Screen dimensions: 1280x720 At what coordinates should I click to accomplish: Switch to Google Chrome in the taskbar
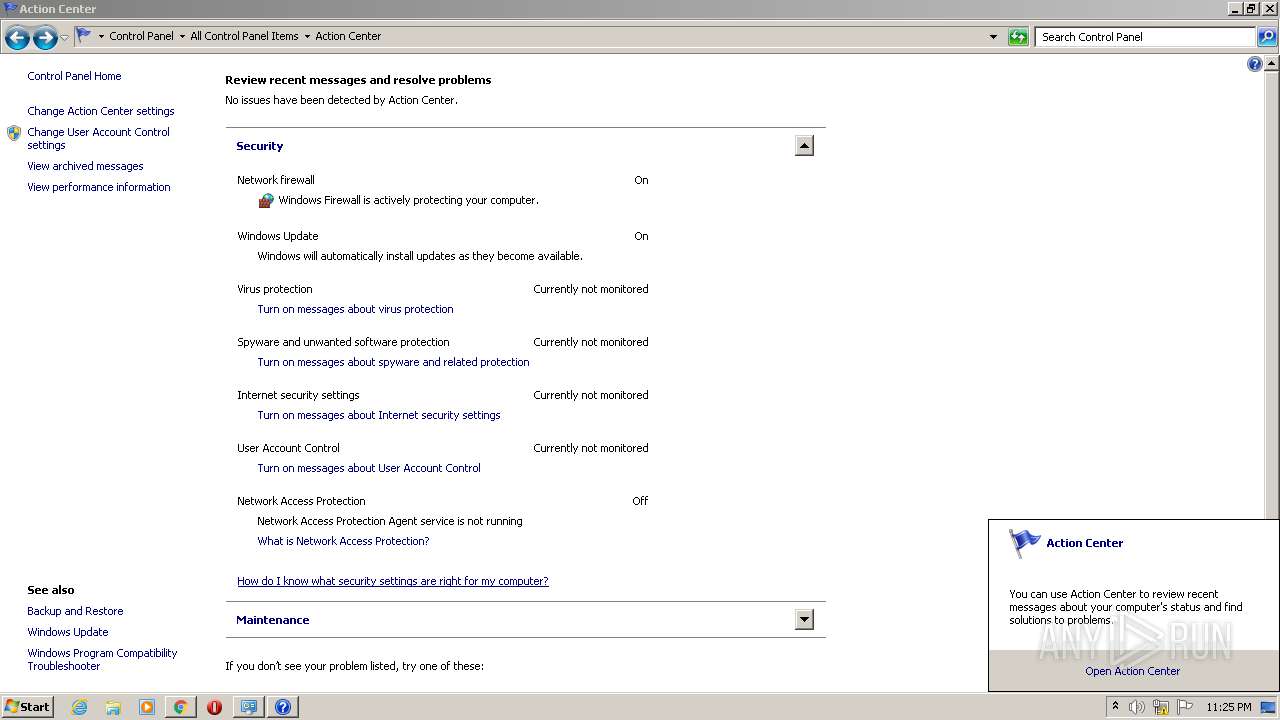point(180,707)
